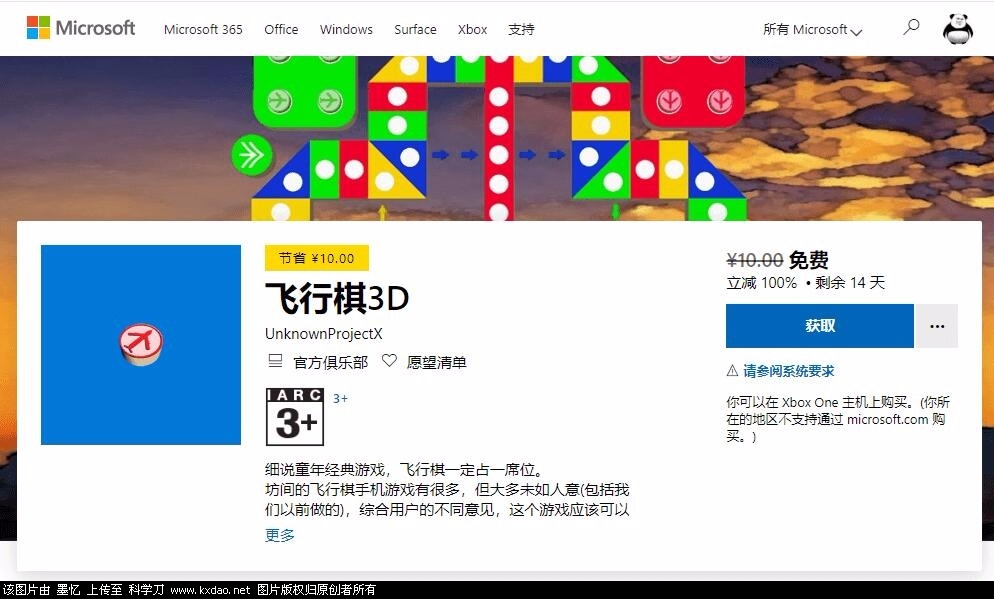Go to the Office menu item
The height and width of the screenshot is (599, 994).
click(281, 29)
